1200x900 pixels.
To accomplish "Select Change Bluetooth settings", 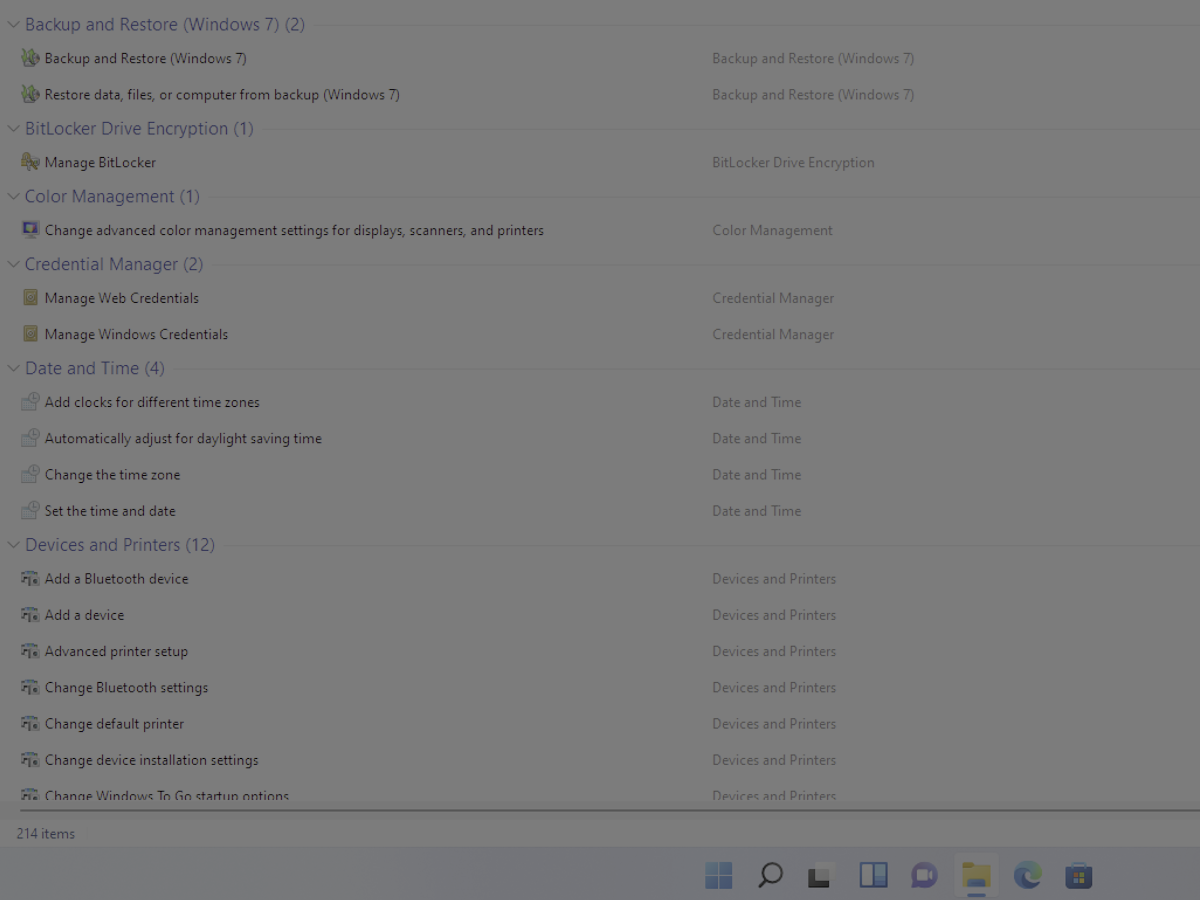I will click(x=126, y=687).
